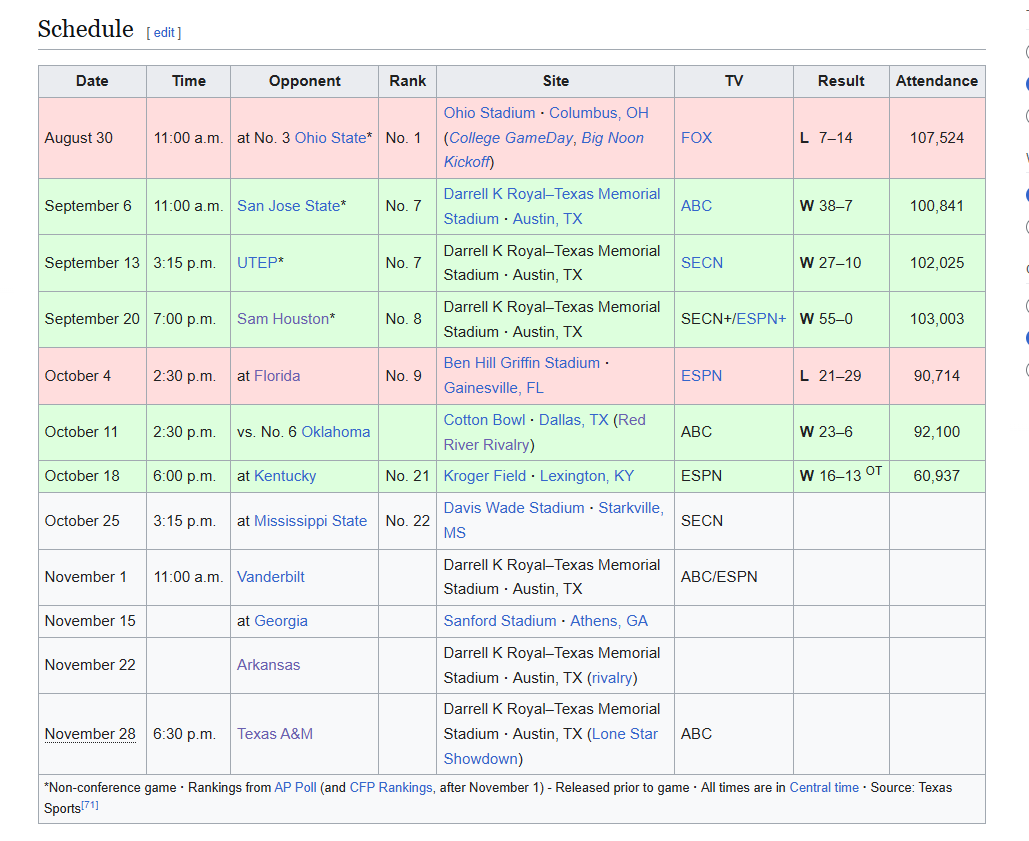Viewport: 1029px width, 841px height.
Task: Open the FOX TV network link
Action: click(696, 138)
